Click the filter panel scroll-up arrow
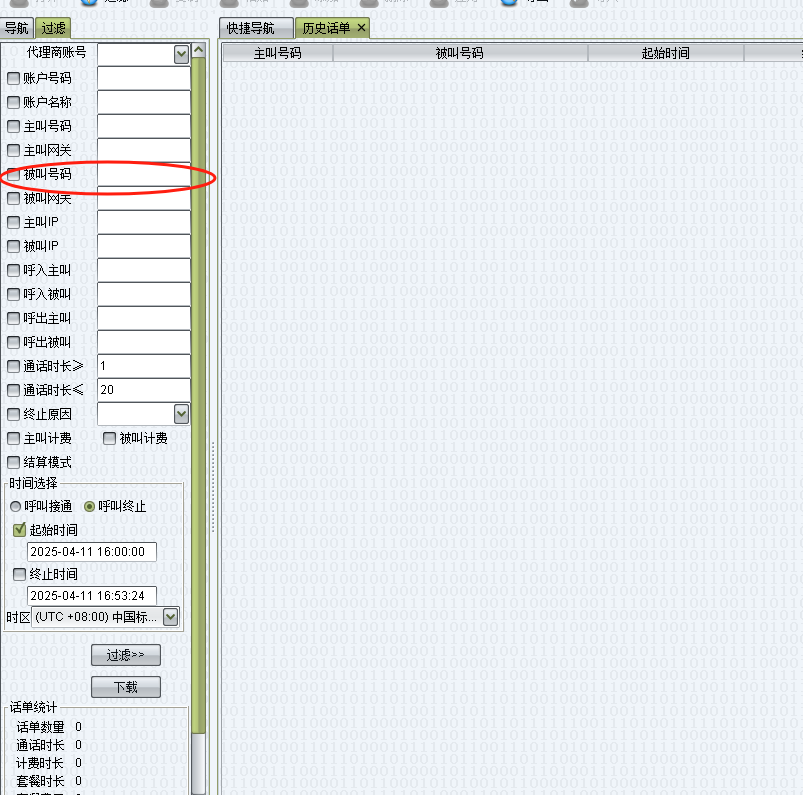 point(198,50)
